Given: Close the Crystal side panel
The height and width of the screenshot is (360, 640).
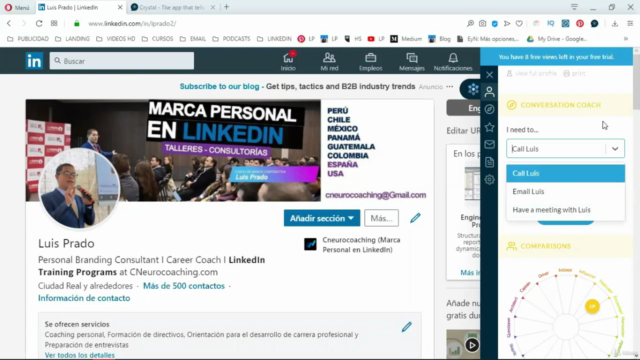Looking at the screenshot, I should [489, 75].
